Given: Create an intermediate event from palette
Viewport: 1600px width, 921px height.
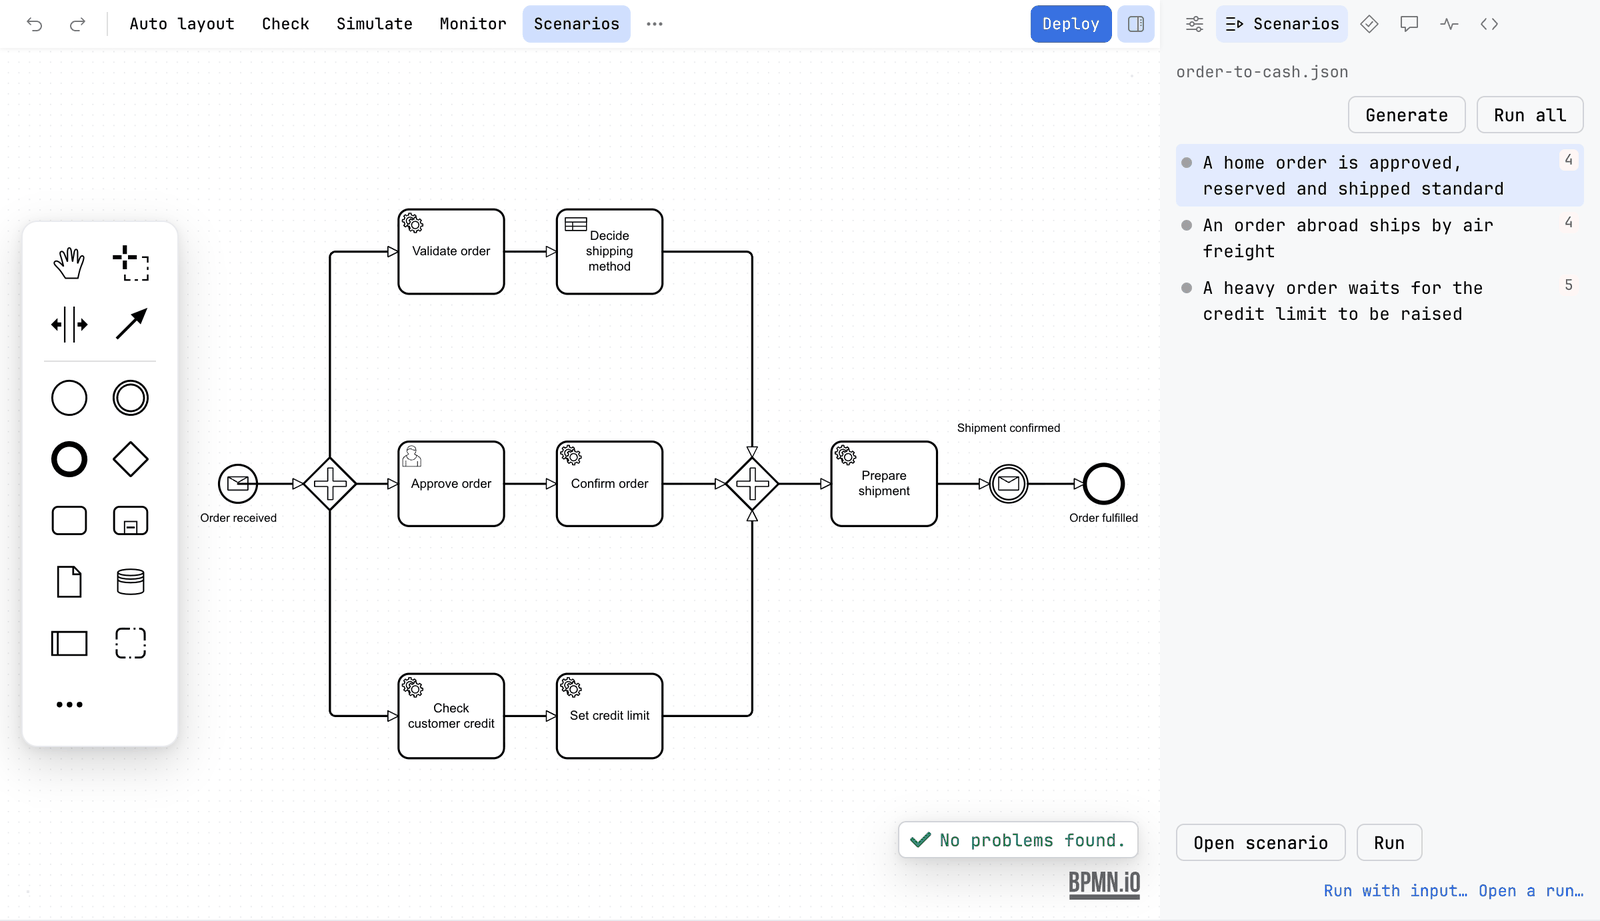Looking at the screenshot, I should [131, 398].
